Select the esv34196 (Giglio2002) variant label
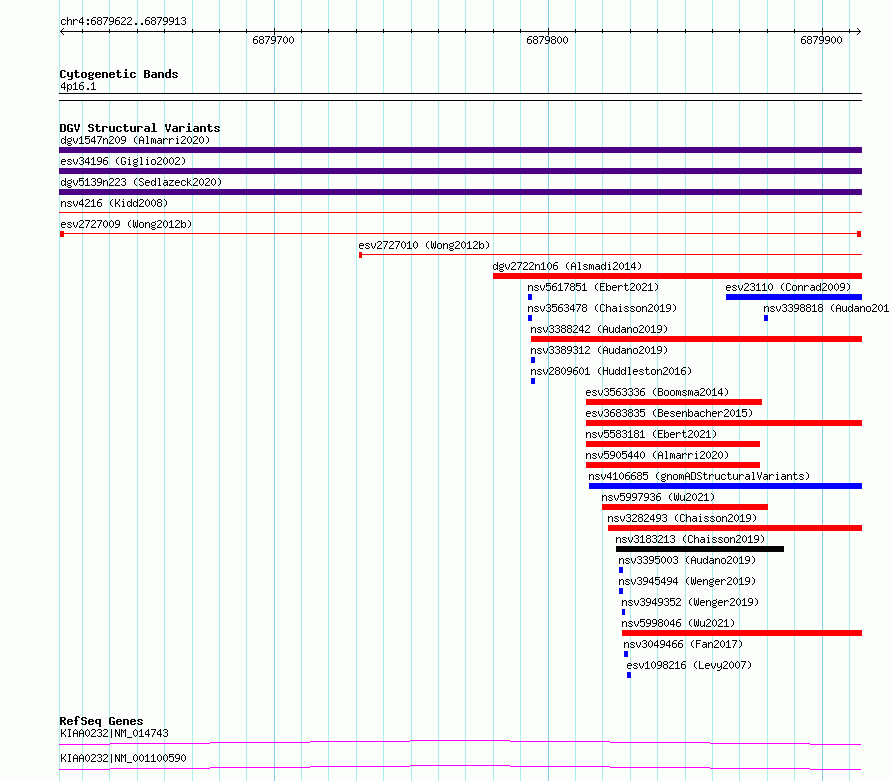The image size is (890, 781). [x=123, y=161]
